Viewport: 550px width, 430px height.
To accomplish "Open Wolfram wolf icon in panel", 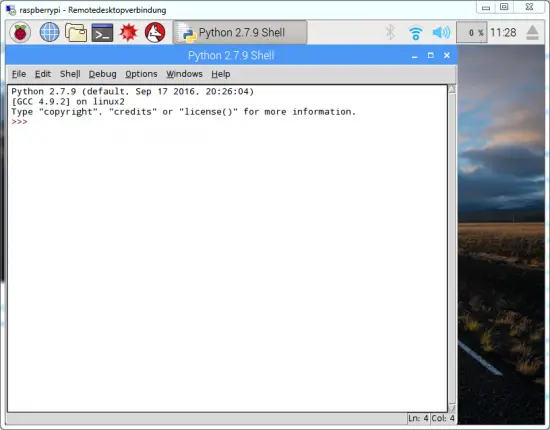I will 155,32.
